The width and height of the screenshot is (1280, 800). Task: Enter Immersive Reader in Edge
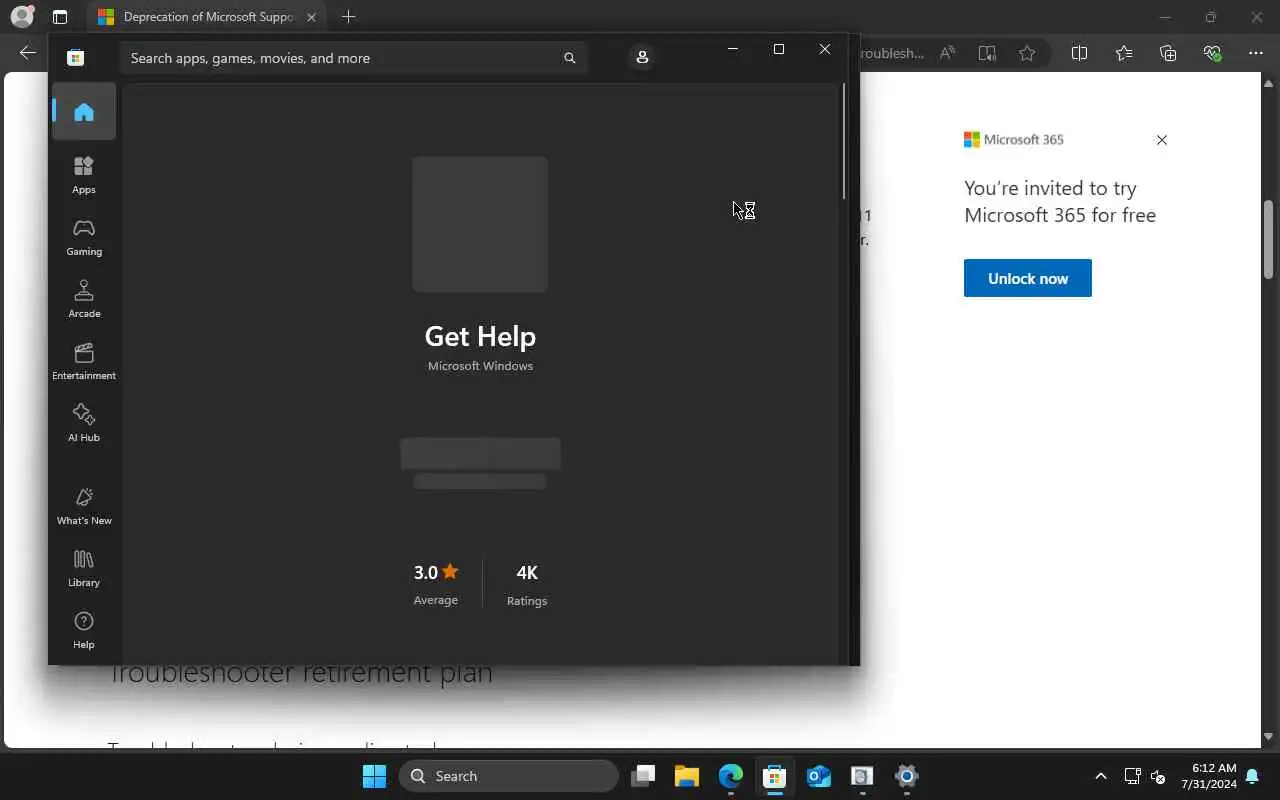[987, 53]
